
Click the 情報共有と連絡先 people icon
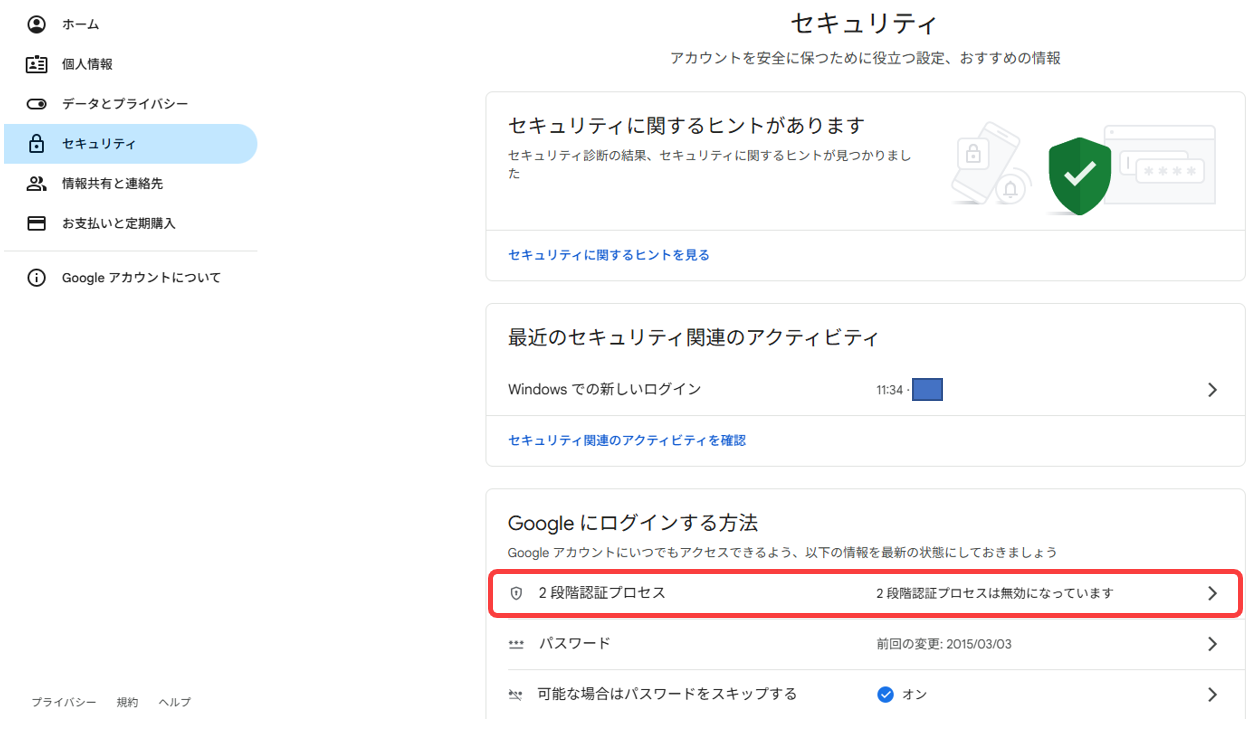(x=37, y=184)
